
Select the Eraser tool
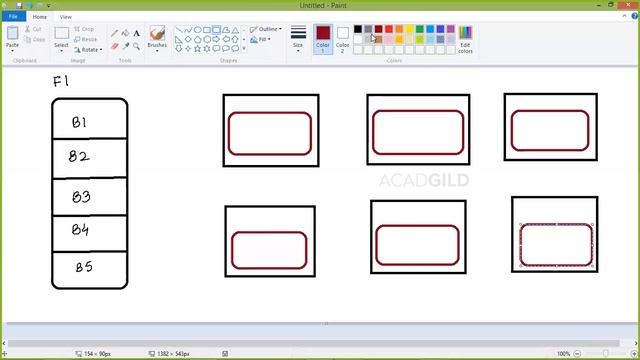tap(115, 47)
